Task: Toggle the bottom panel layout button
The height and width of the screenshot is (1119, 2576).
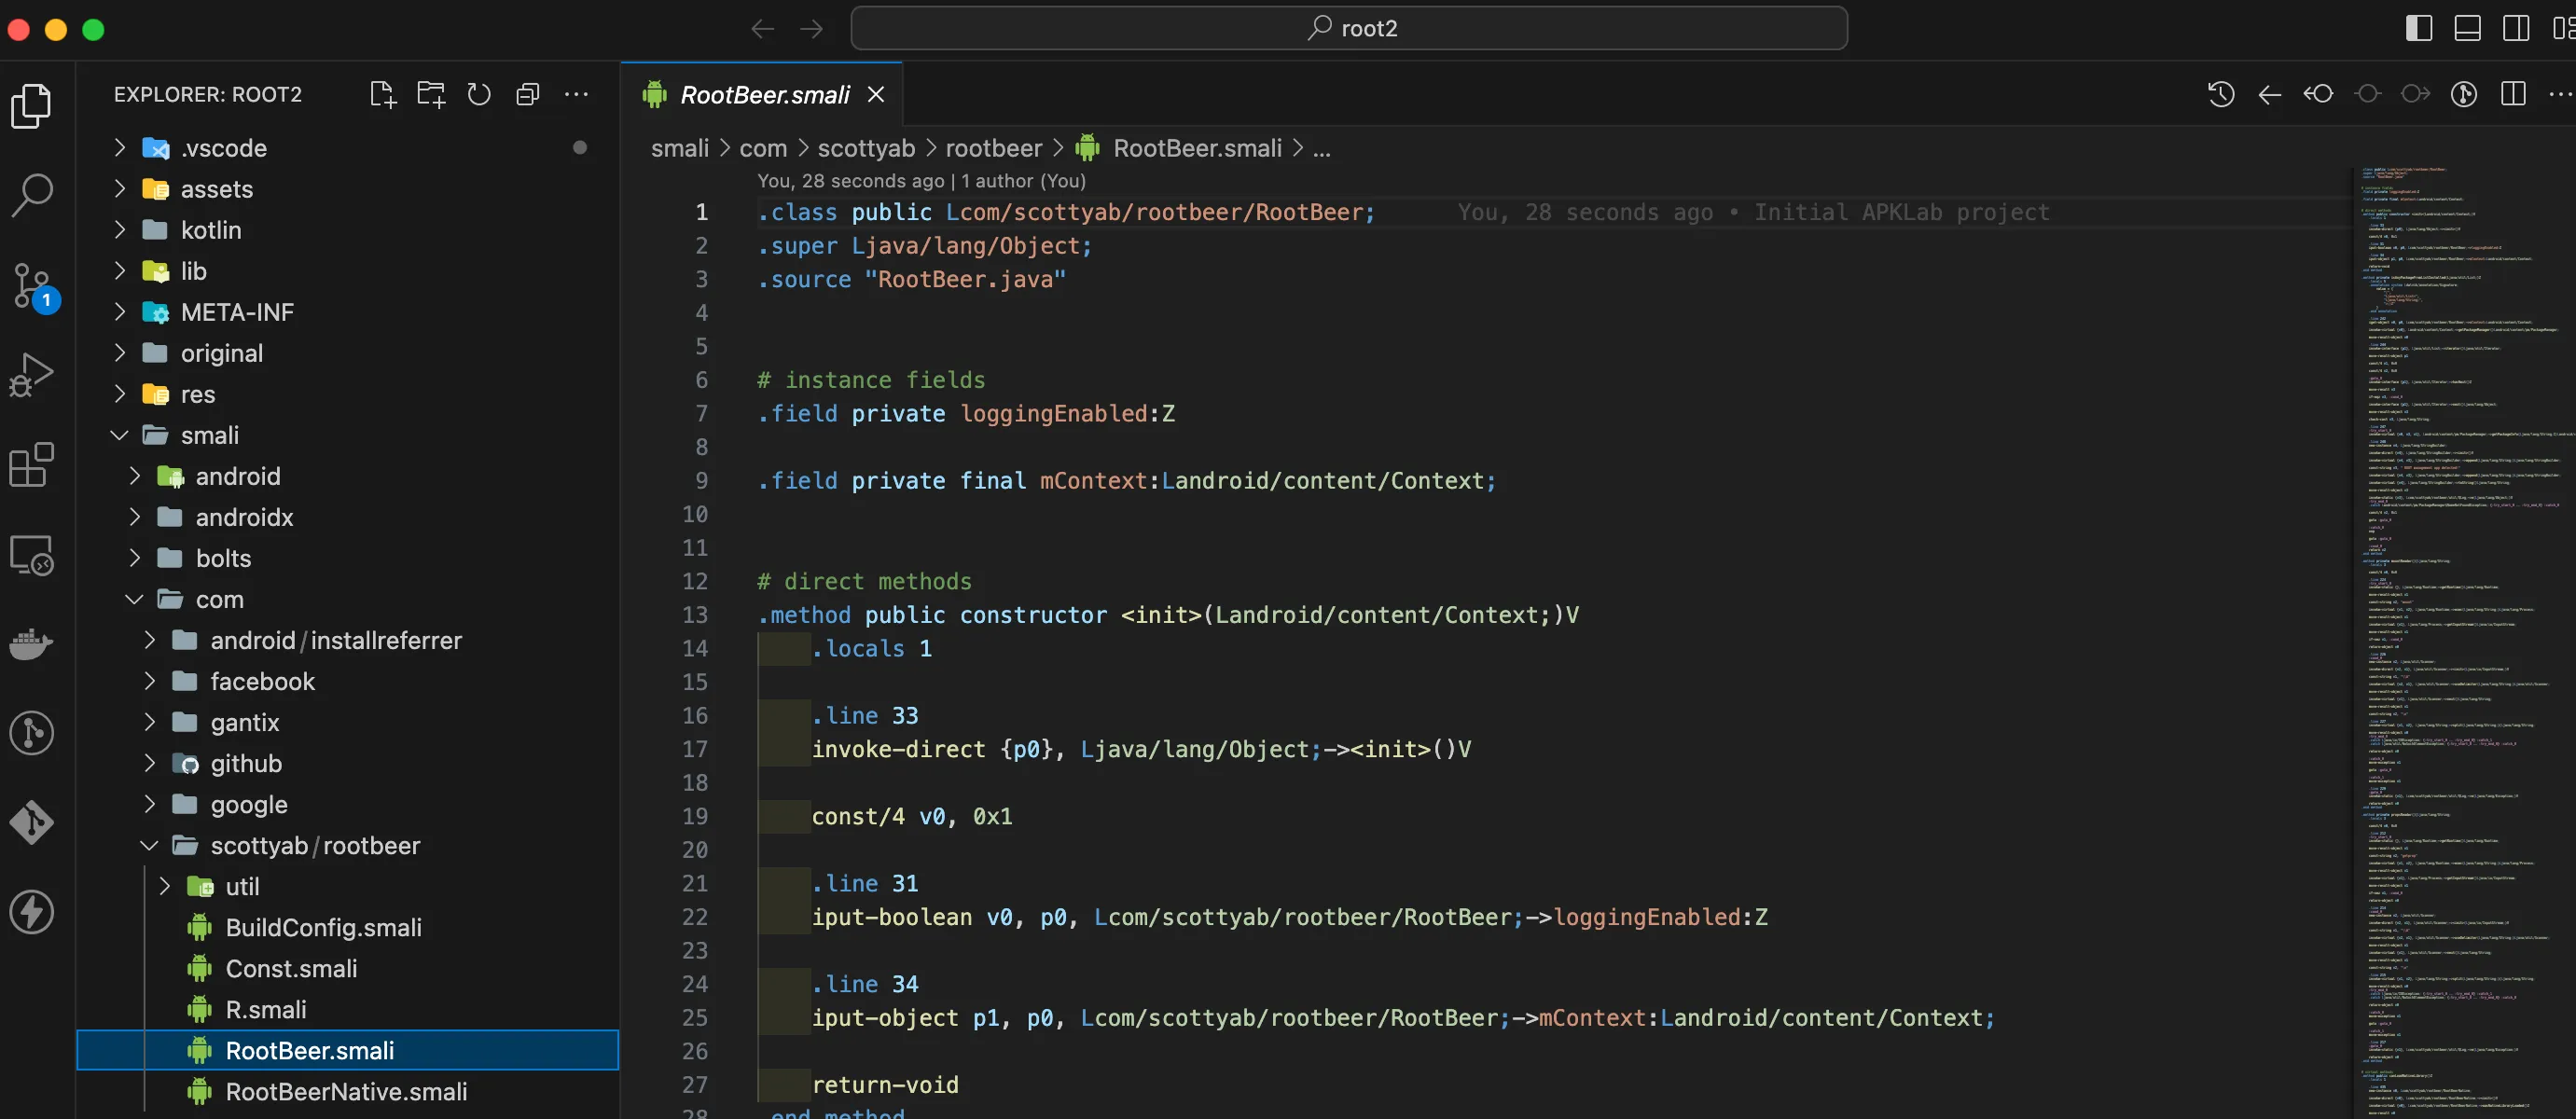Action: point(2467,28)
